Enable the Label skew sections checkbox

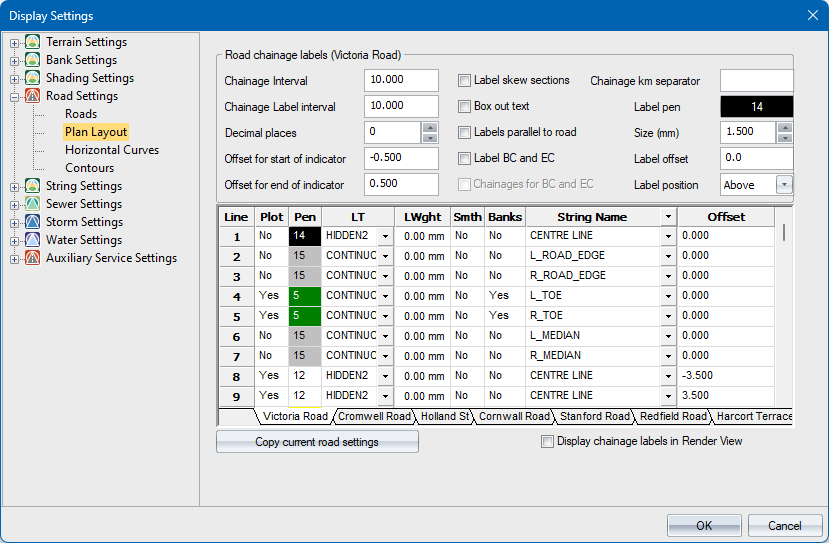(x=464, y=80)
